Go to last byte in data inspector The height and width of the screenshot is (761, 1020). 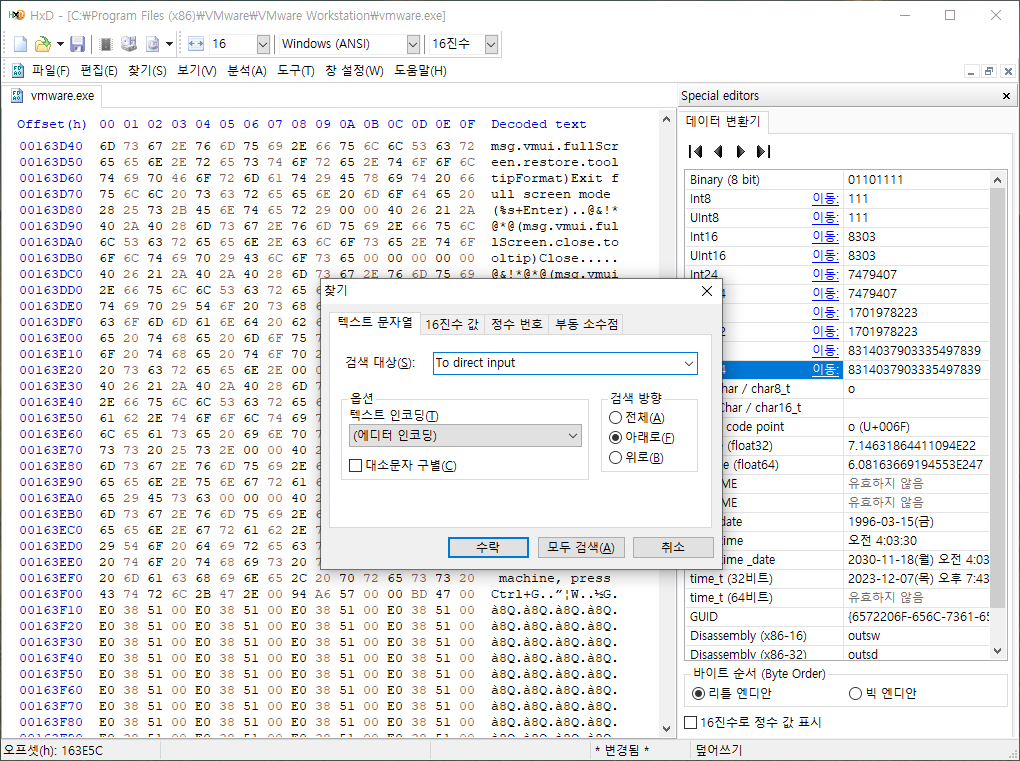(x=763, y=152)
